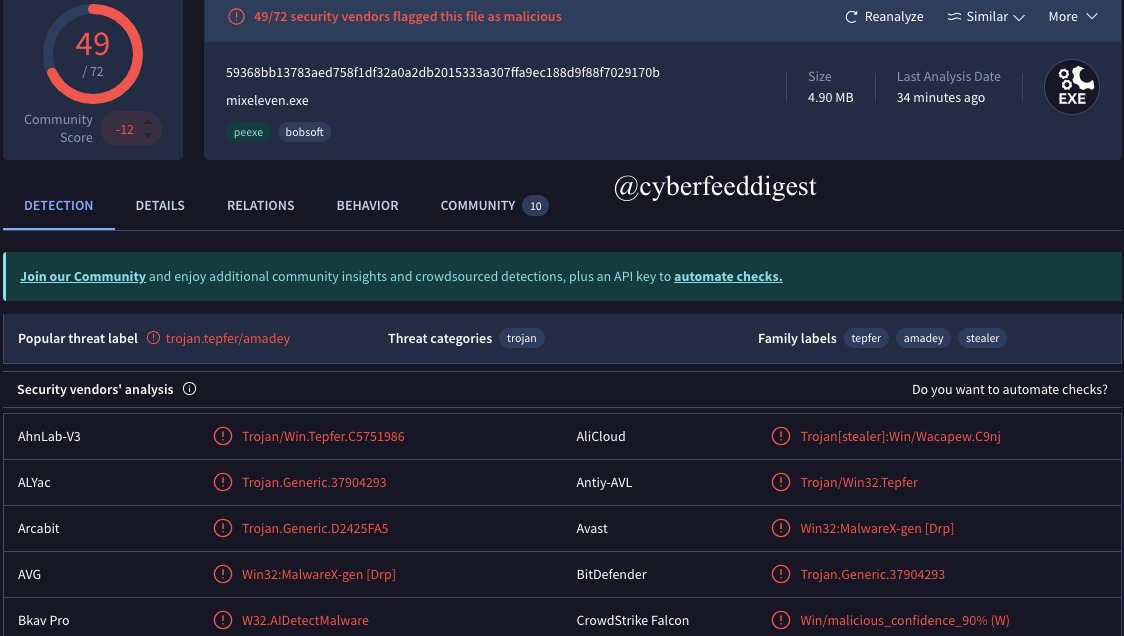Click the Arcabit detection alert icon

pos(223,528)
